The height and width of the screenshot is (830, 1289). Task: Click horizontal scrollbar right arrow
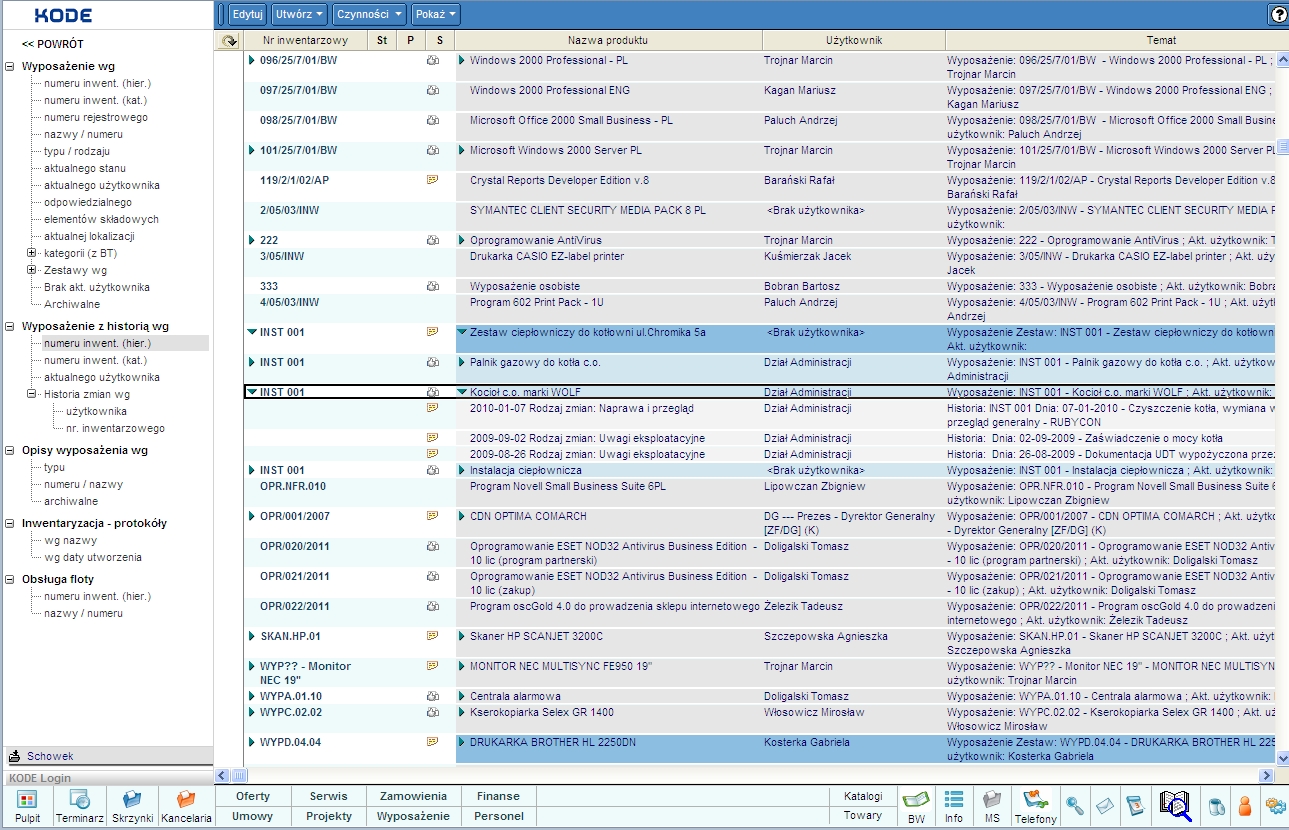pos(1267,775)
